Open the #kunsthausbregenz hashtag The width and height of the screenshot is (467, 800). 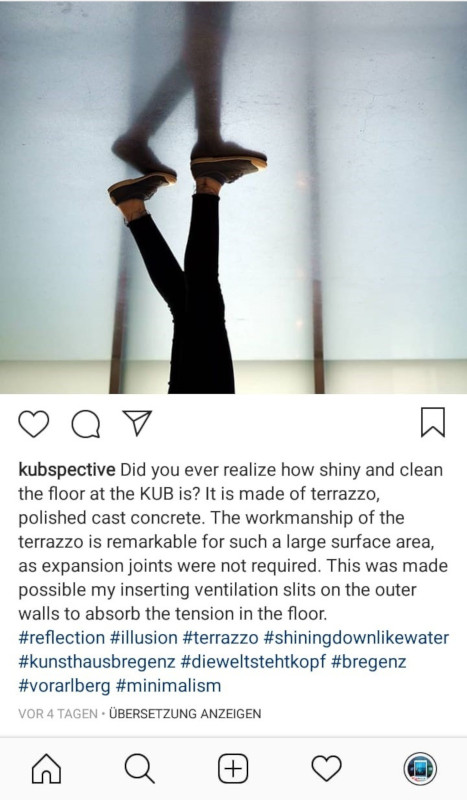[97, 662]
